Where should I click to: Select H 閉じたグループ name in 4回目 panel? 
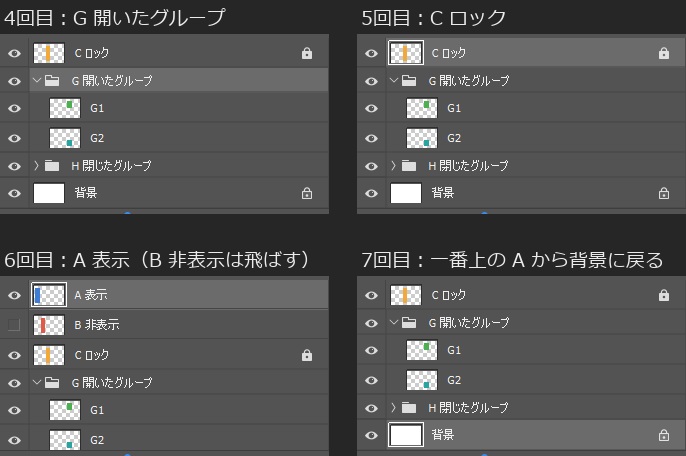click(112, 165)
